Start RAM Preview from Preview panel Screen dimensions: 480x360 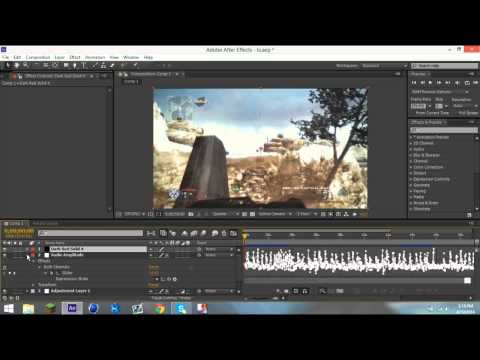[475, 82]
